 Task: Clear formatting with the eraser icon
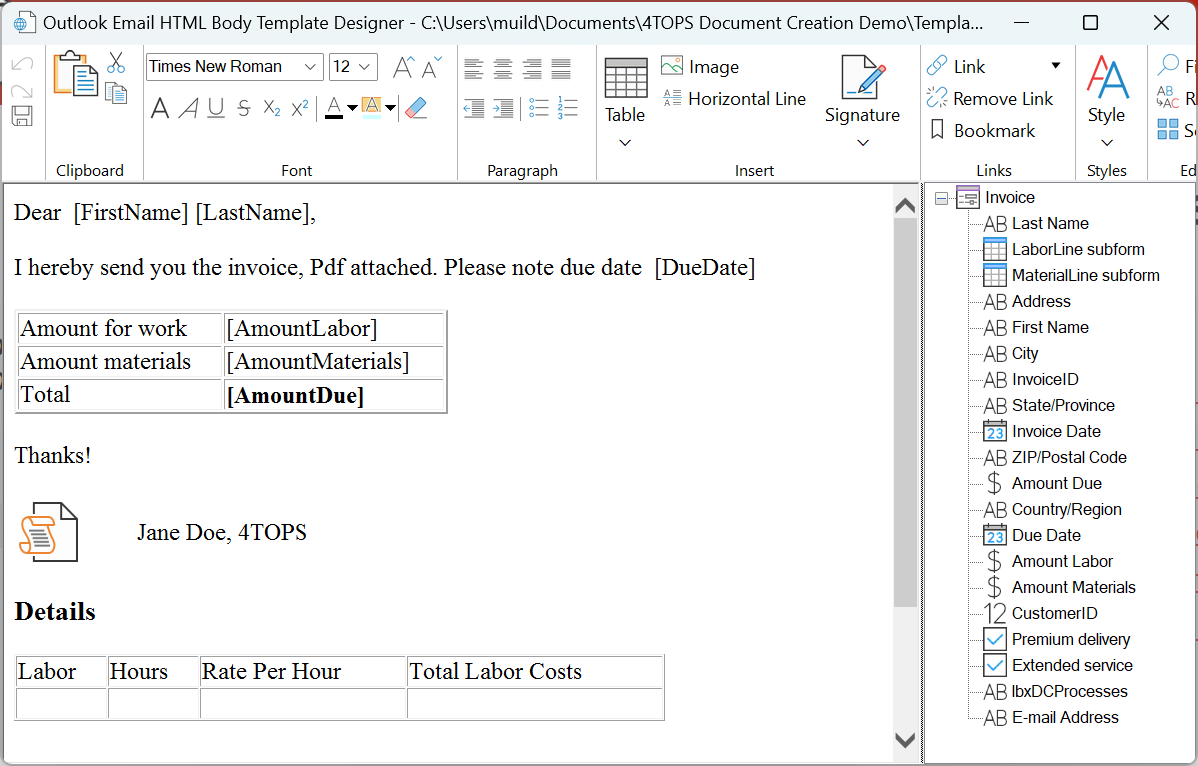tap(417, 107)
